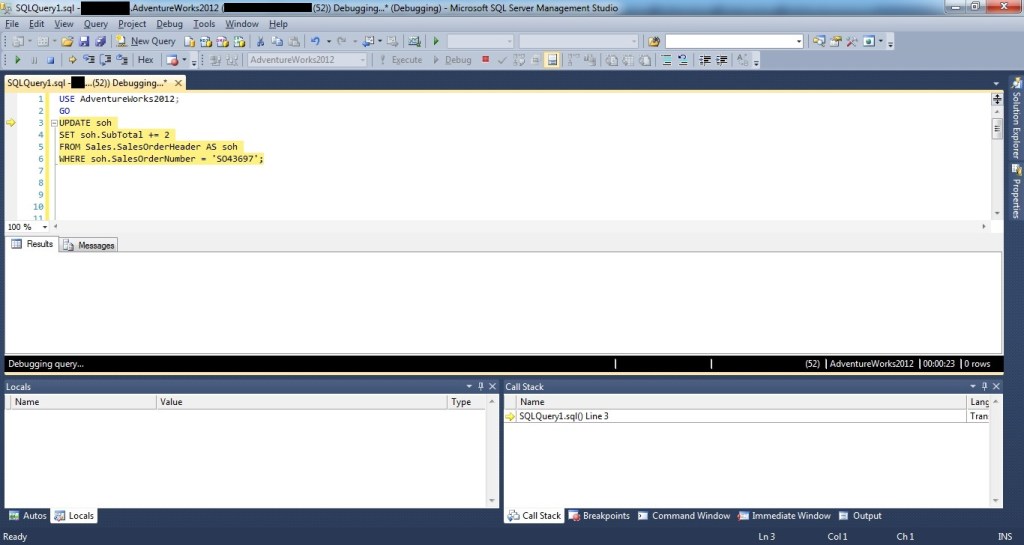Screen dimensions: 1024x545
Task: Collapse the UPDATE statement outline box
Action: coord(54,123)
